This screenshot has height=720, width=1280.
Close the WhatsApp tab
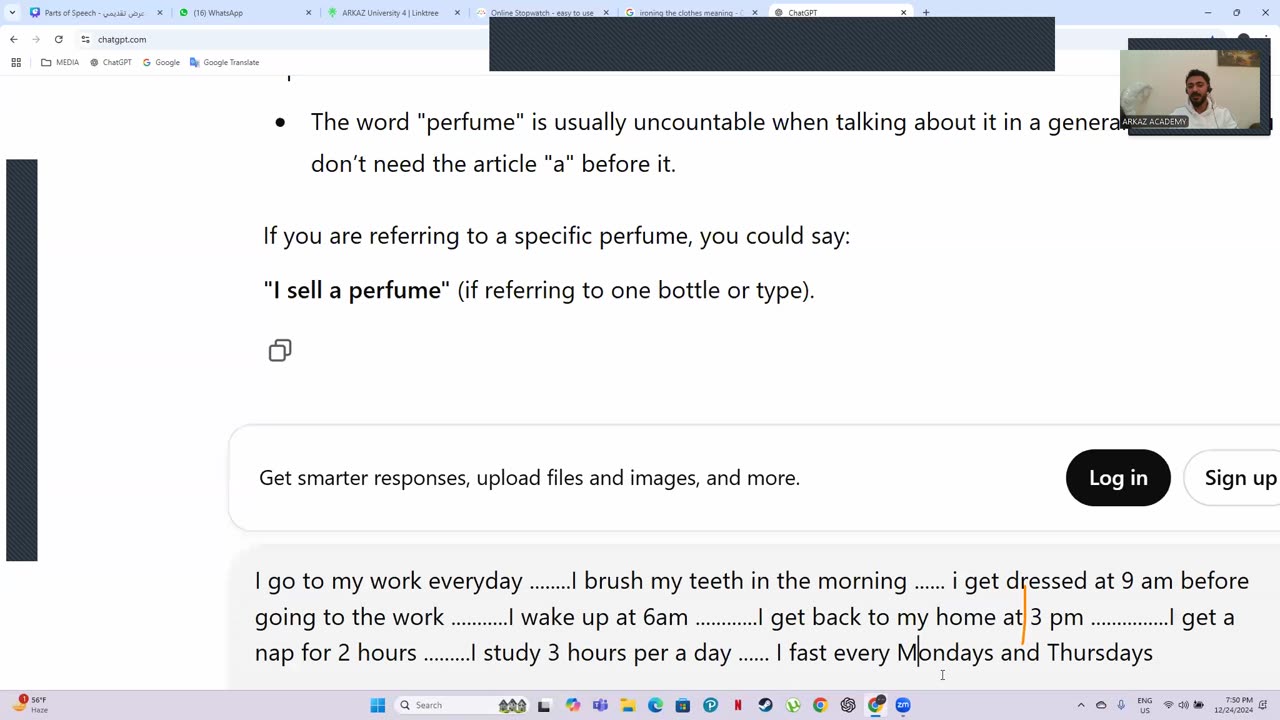pos(308,13)
